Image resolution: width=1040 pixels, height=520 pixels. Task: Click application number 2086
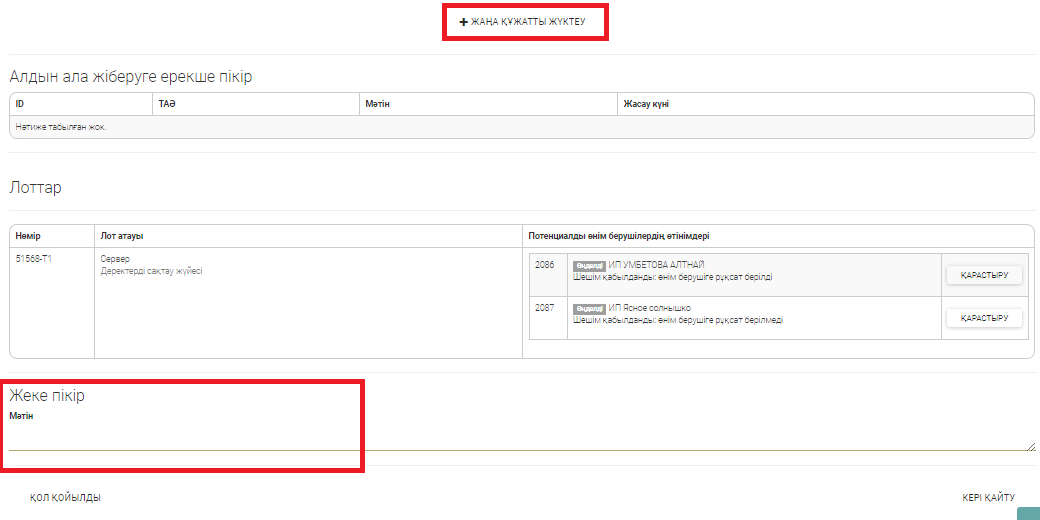click(x=544, y=265)
